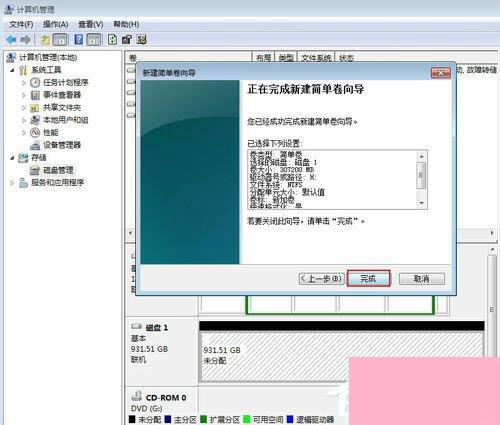500x425 pixels.
Task: Click the Up one level toolbar icon
Action: pyautogui.click(x=45, y=40)
